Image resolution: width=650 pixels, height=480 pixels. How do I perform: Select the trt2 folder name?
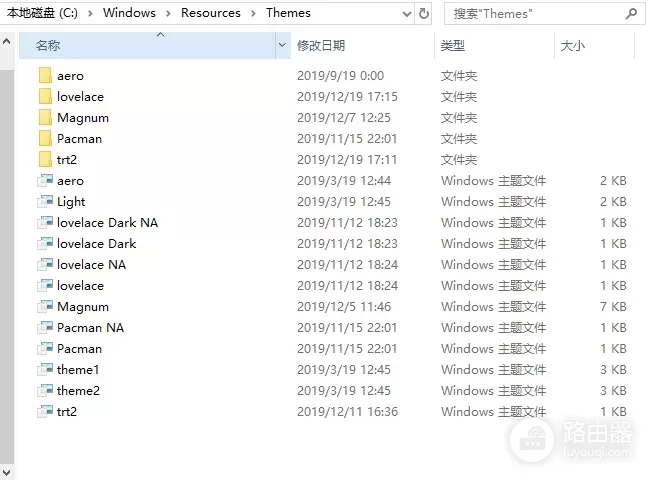click(67, 160)
